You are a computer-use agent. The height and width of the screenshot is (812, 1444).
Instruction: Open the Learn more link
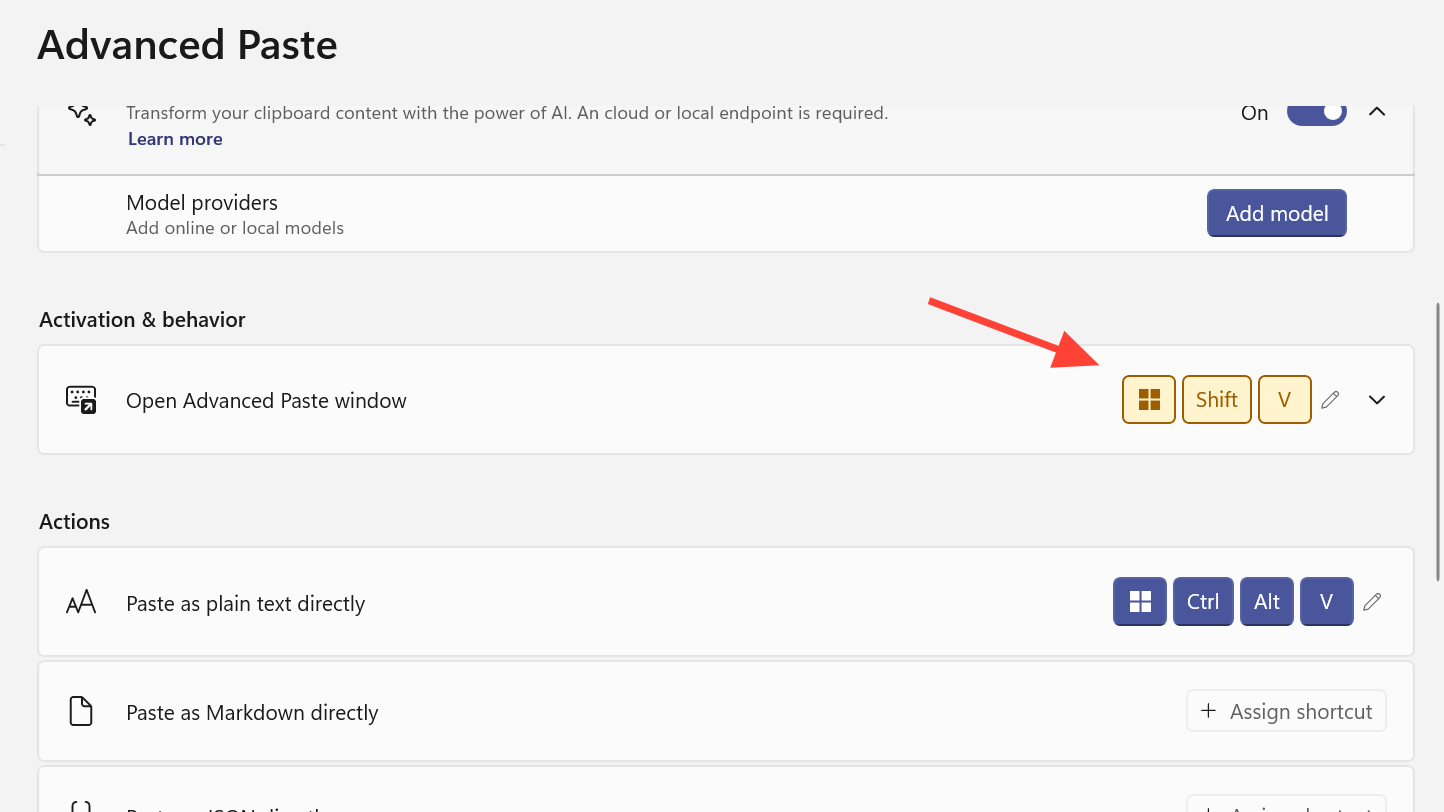pyautogui.click(x=175, y=139)
